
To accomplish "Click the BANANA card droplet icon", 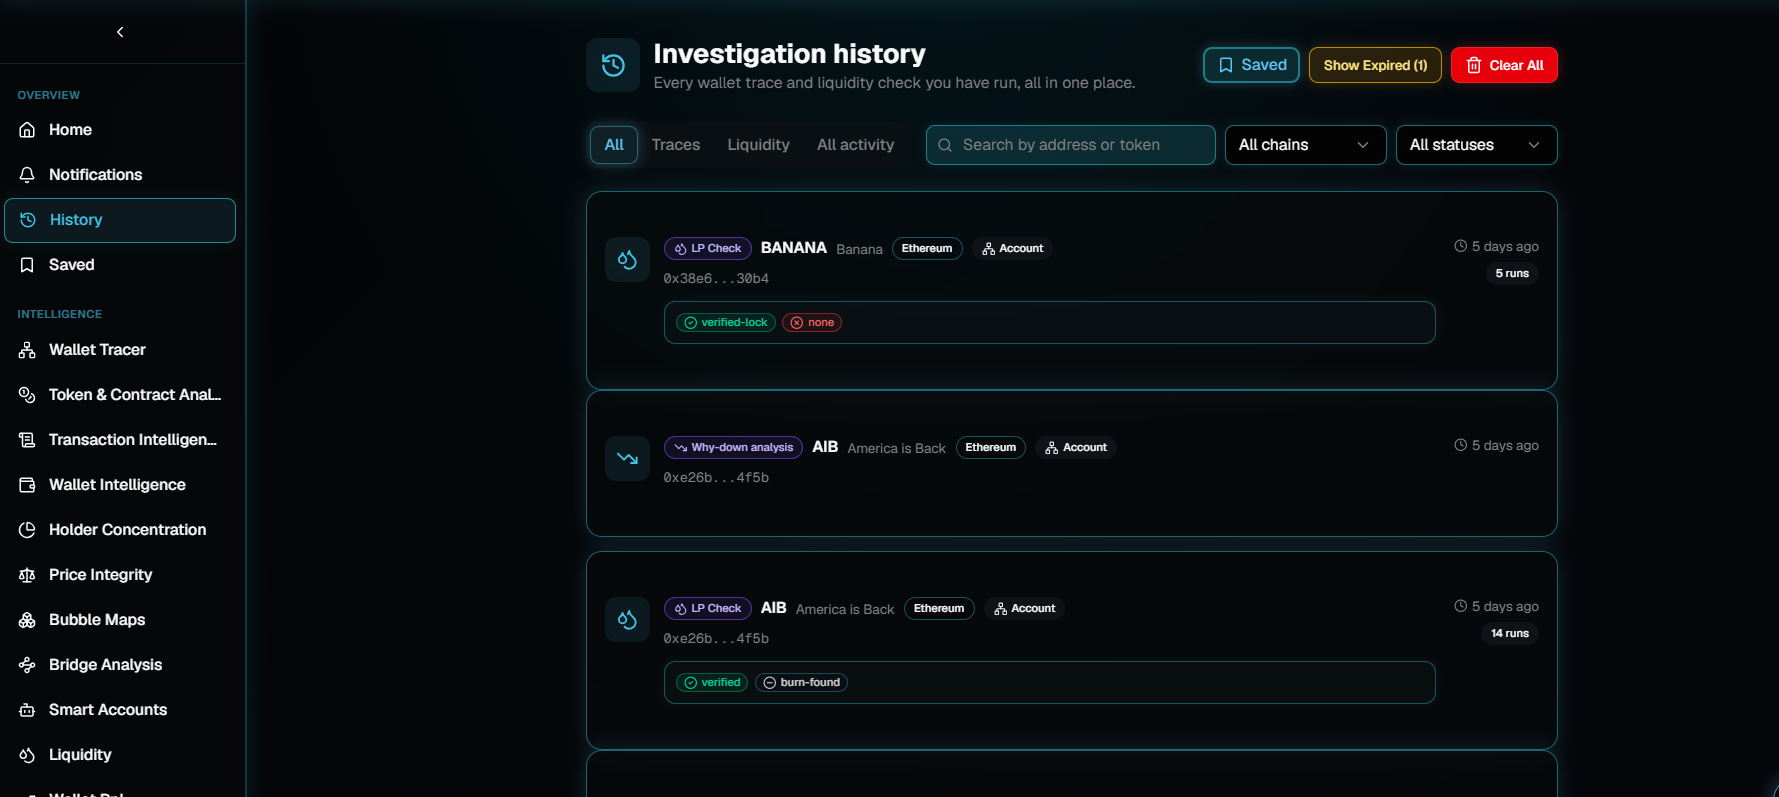I will click(x=627, y=259).
